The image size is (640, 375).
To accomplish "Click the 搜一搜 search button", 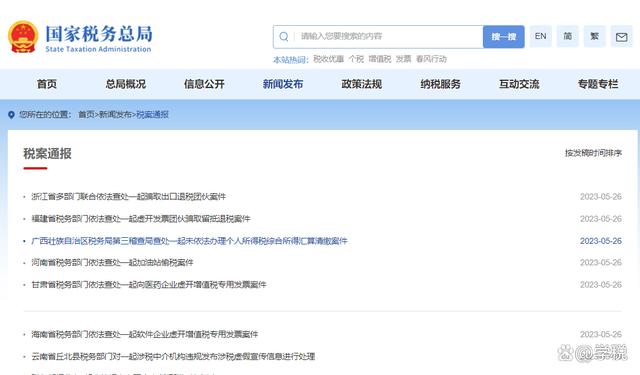I will tap(504, 37).
